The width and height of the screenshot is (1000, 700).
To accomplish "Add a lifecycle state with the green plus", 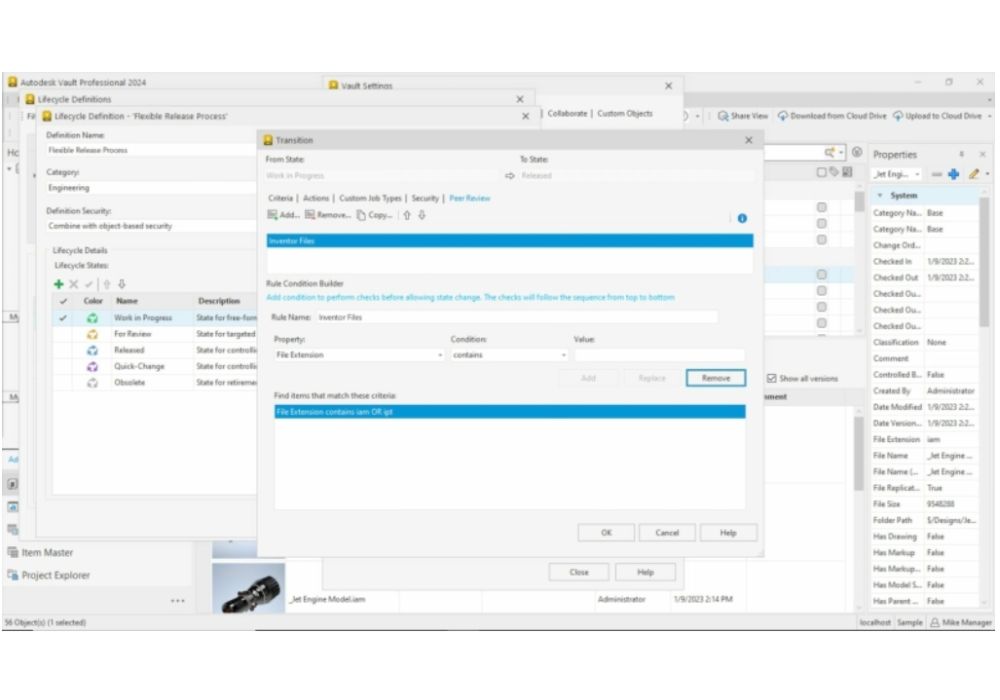I will coord(59,284).
